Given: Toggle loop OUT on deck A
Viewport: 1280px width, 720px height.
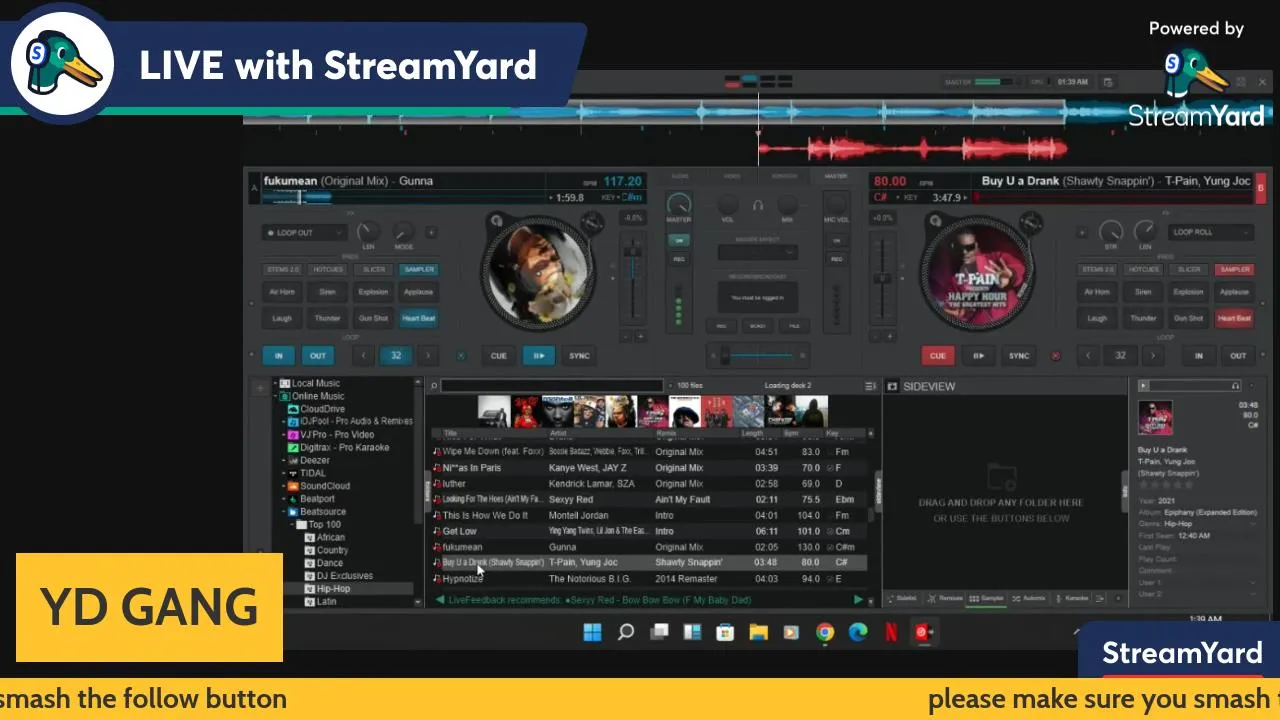Looking at the screenshot, I should point(317,355).
